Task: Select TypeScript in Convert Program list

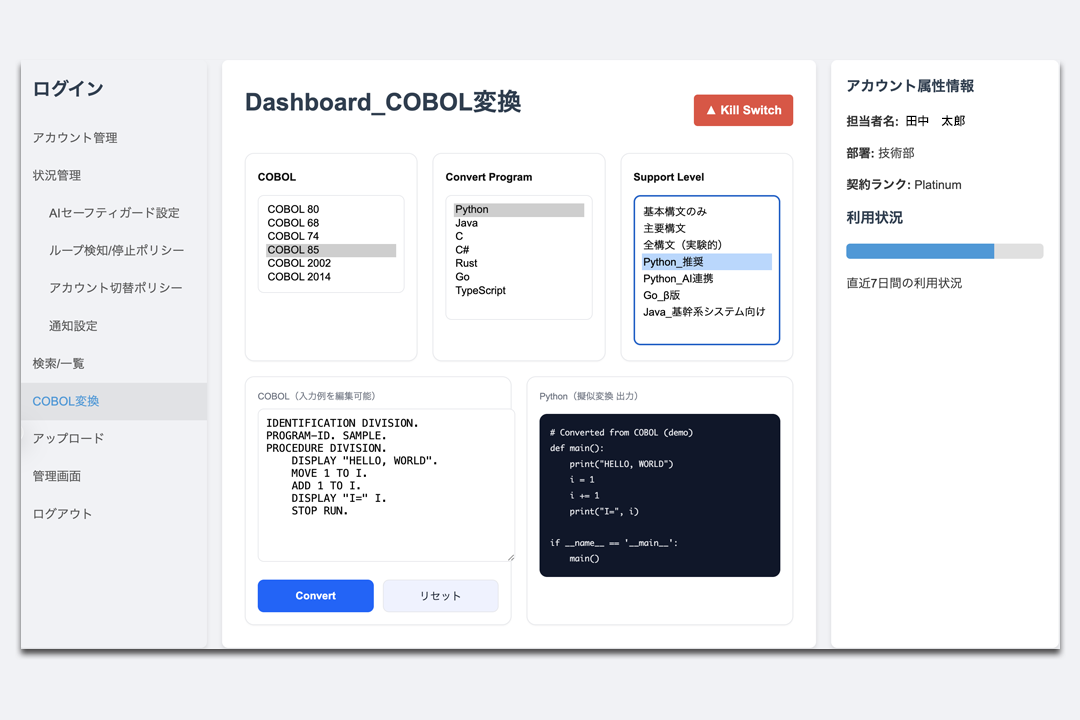Action: pos(519,291)
